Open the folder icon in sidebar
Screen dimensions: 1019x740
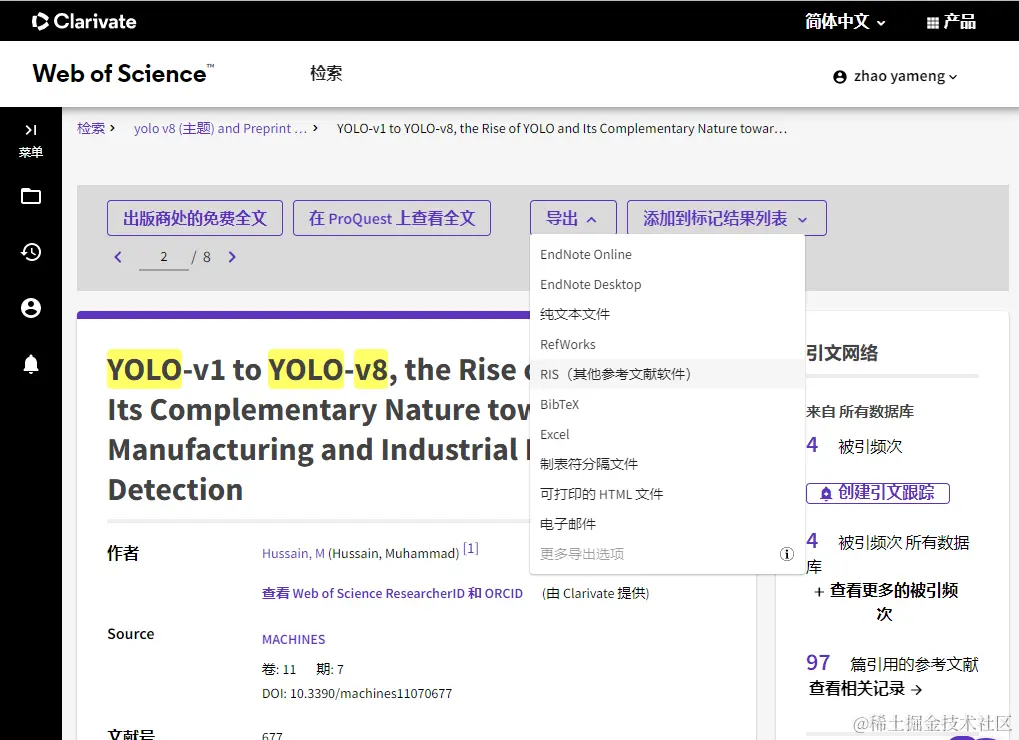[x=31, y=196]
